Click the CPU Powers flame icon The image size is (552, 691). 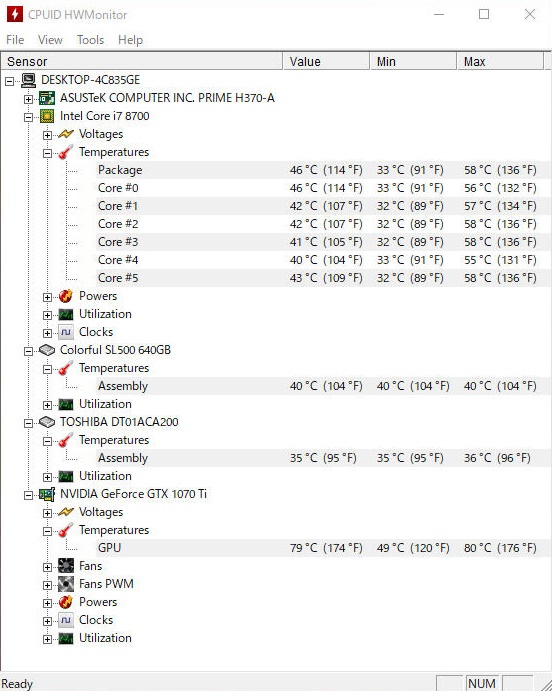(66, 296)
